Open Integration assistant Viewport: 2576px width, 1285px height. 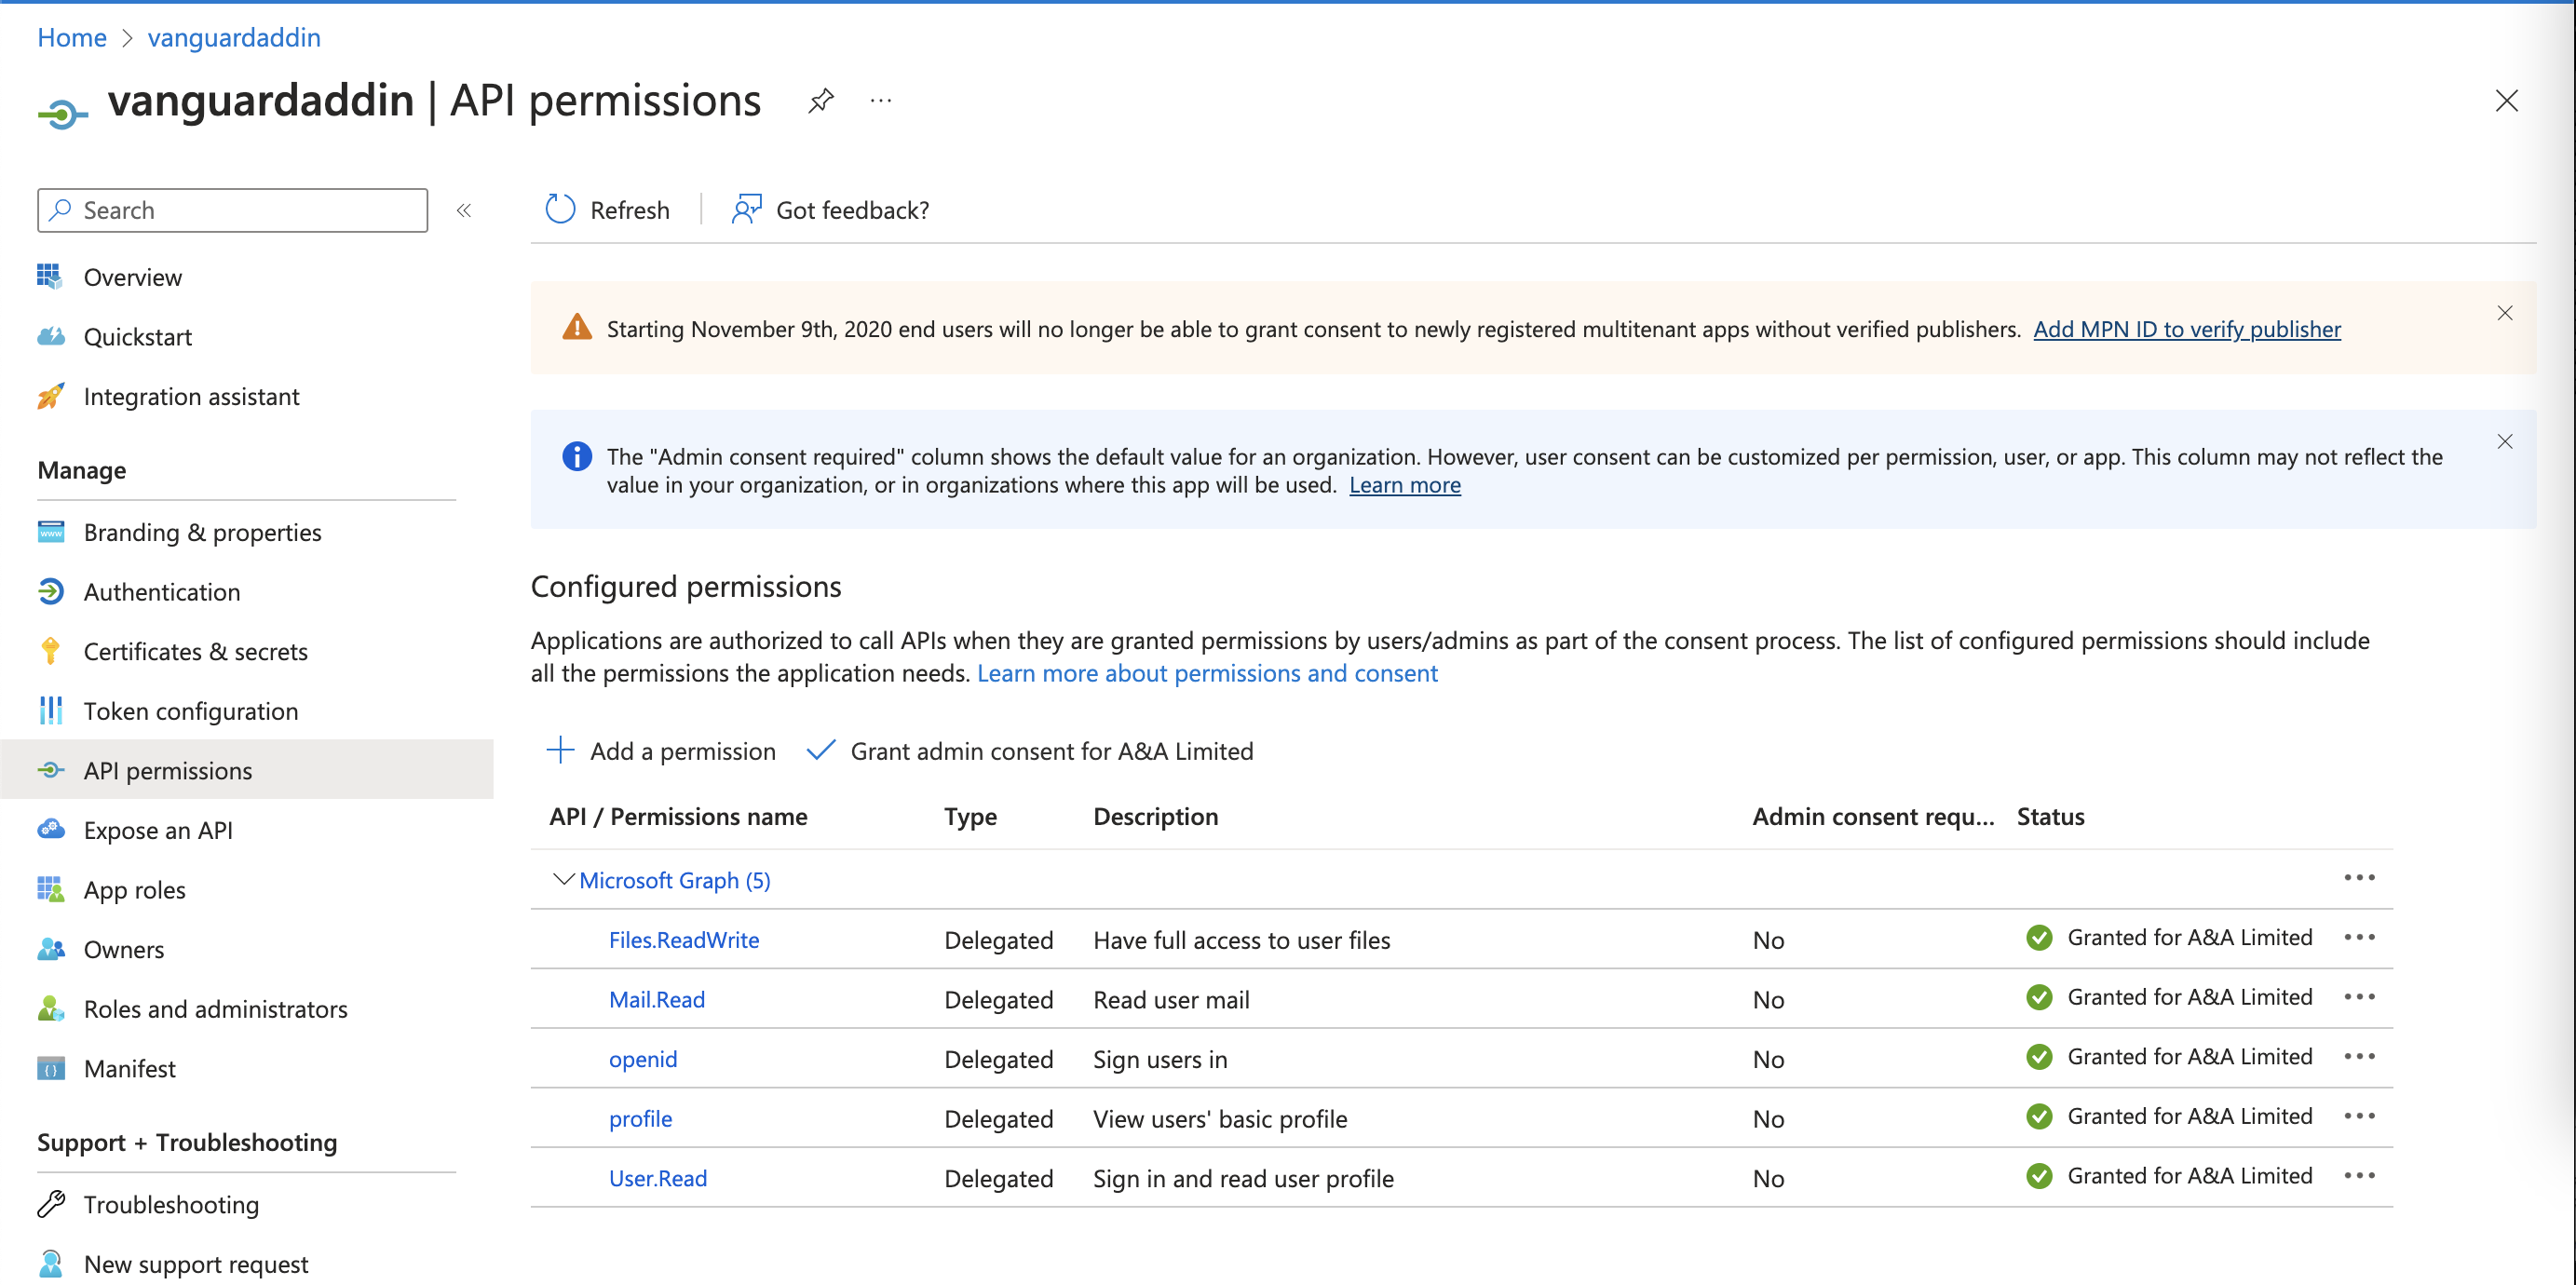(x=191, y=396)
